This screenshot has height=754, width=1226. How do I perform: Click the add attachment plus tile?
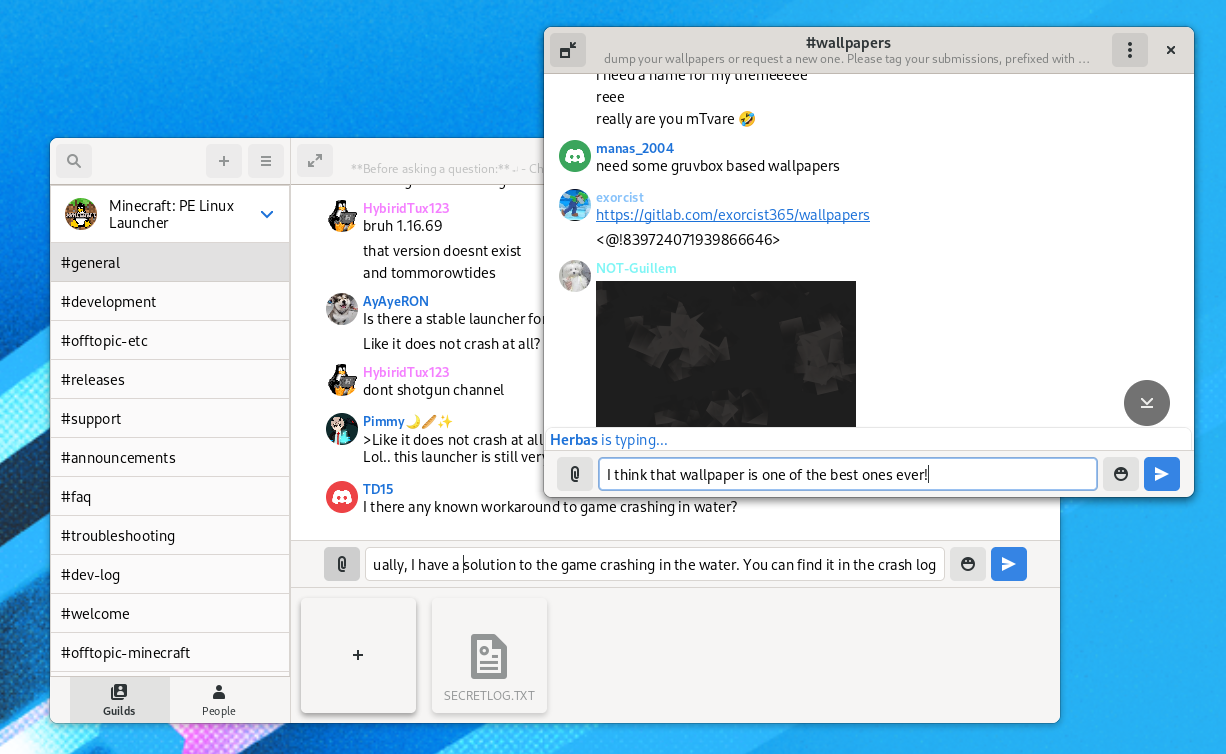pos(358,656)
